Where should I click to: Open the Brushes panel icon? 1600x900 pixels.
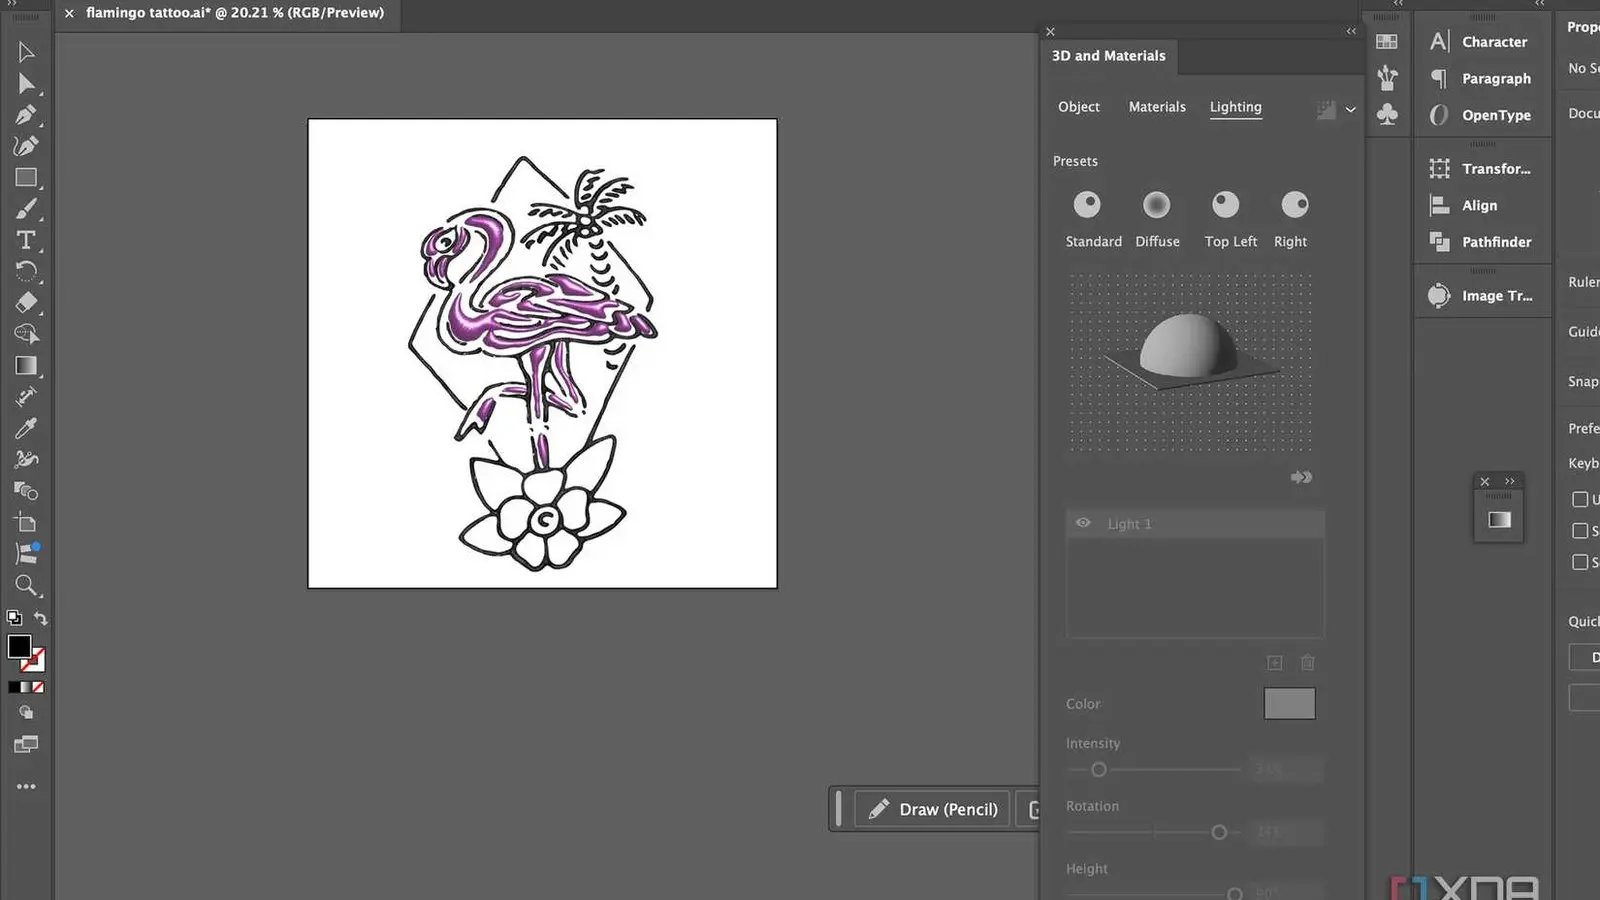pyautogui.click(x=1387, y=77)
